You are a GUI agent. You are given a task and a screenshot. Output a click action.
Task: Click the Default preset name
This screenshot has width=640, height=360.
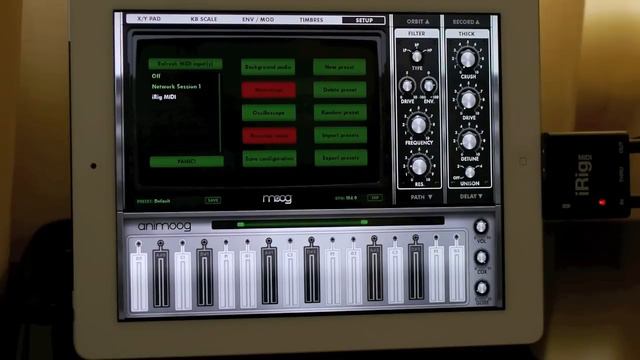click(x=162, y=201)
